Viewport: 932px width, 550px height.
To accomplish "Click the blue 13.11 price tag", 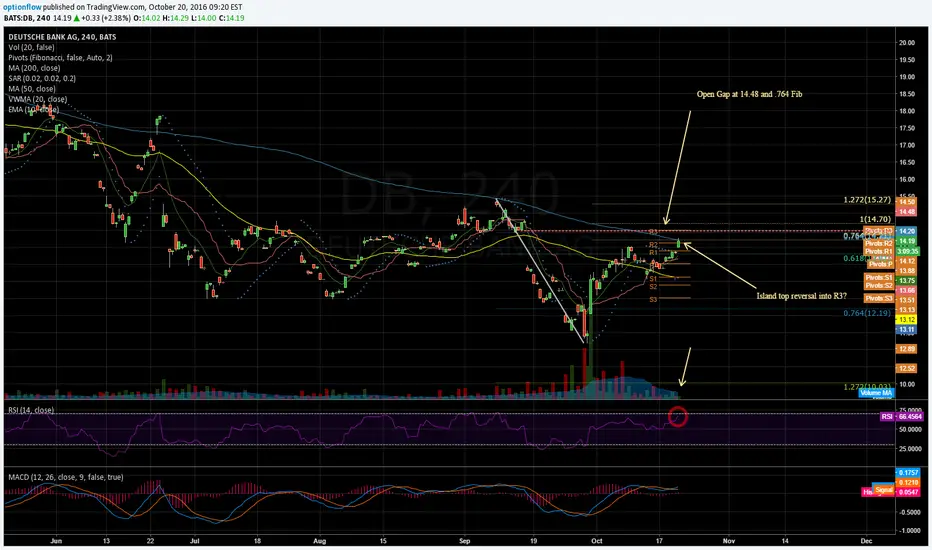I will click(x=906, y=329).
